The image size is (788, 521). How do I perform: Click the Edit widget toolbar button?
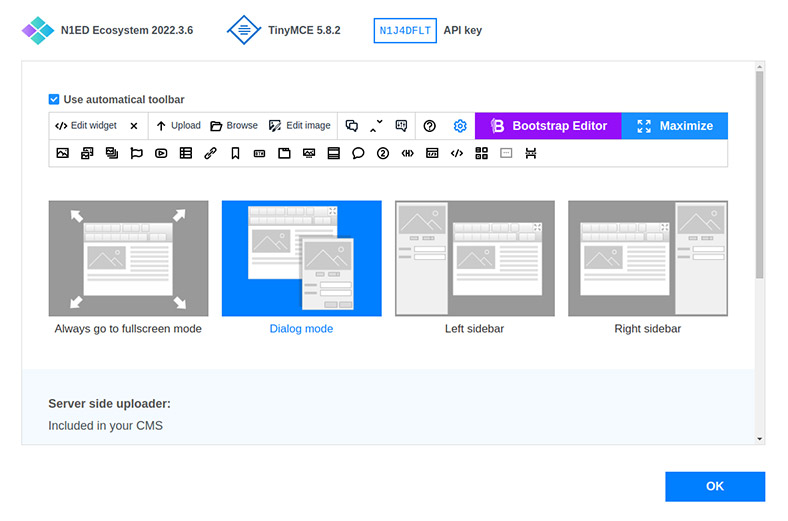86,126
